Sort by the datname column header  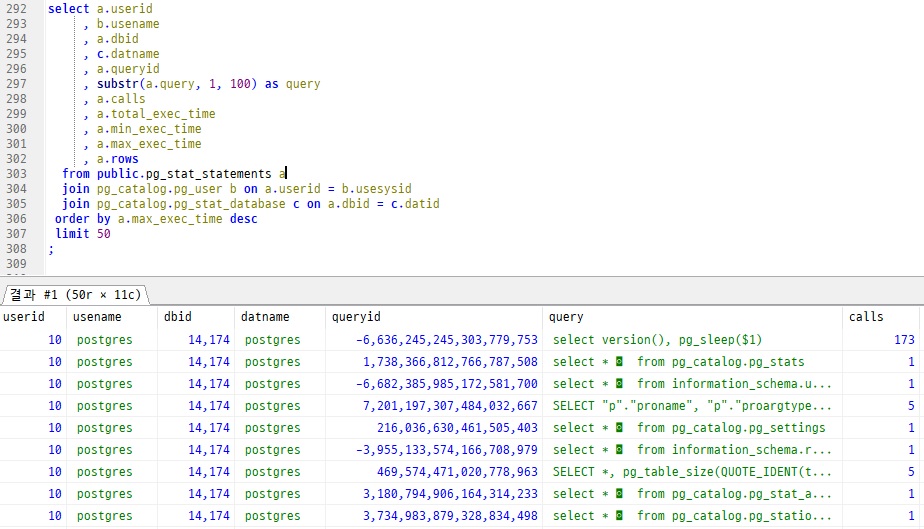279,317
